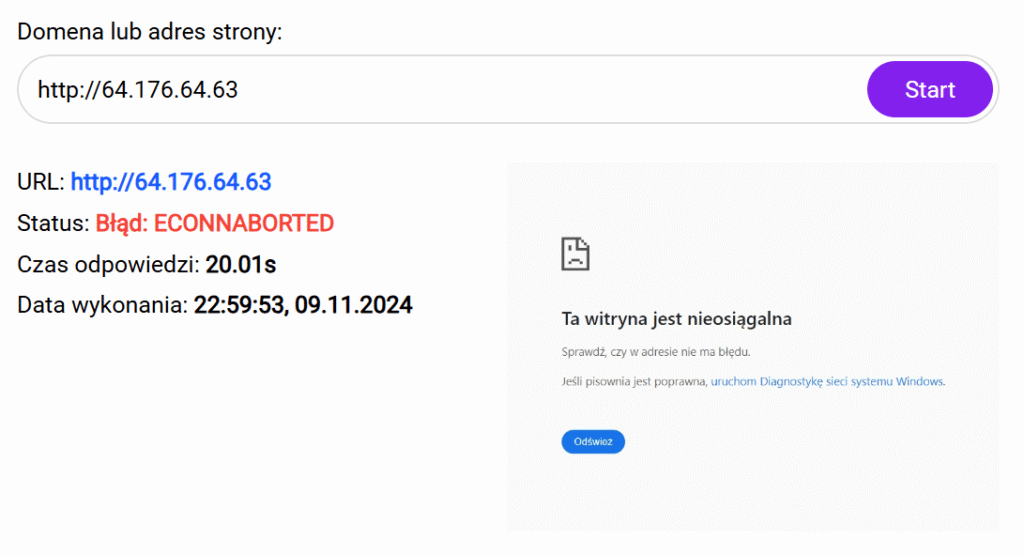Click the sad page error icon
This screenshot has height=555, width=1024.
(575, 254)
